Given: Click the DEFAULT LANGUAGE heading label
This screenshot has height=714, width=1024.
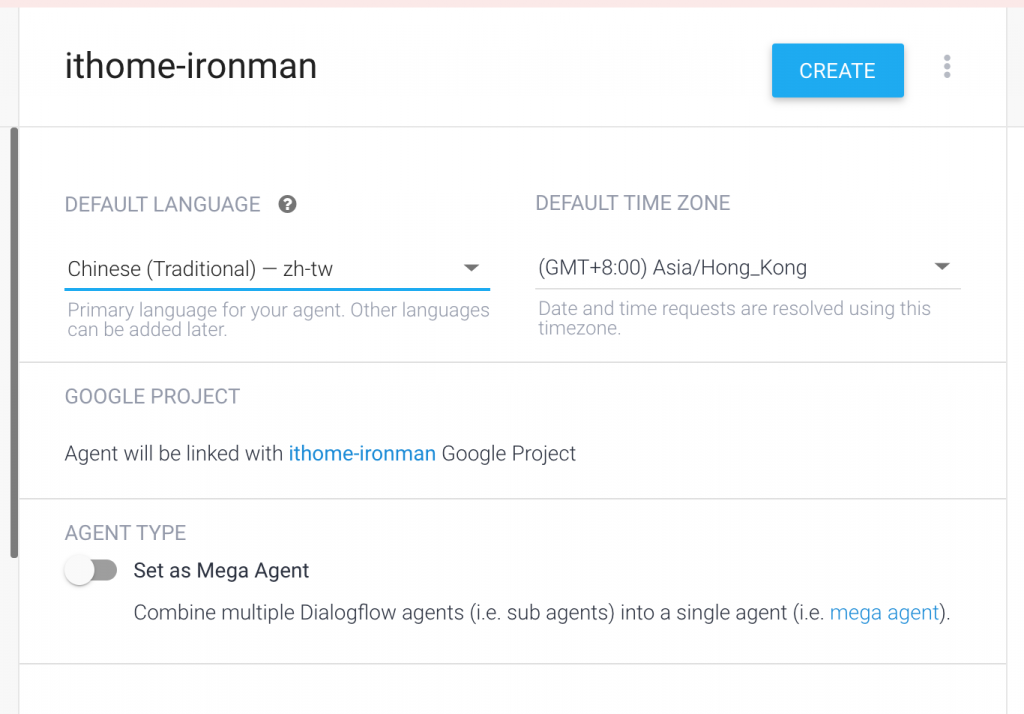Looking at the screenshot, I should pos(162,205).
